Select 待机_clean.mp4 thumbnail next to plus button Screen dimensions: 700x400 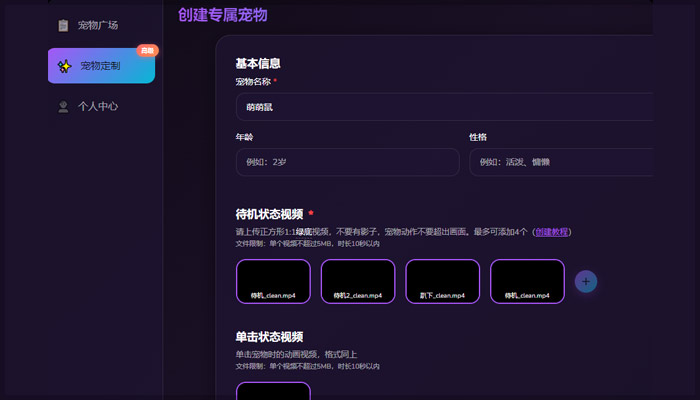527,281
